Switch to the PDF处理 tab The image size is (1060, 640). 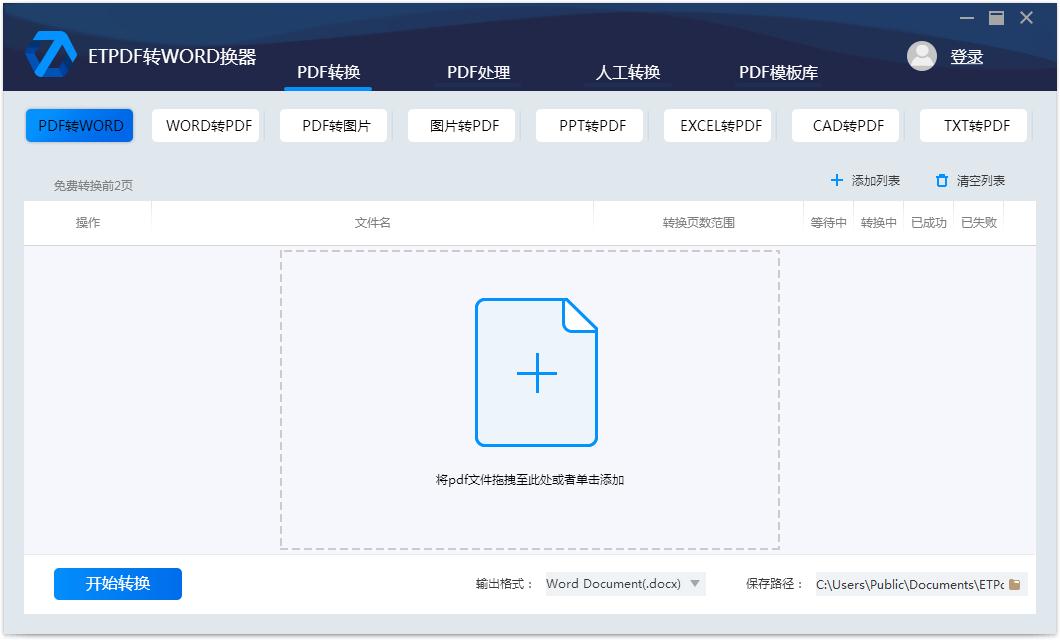click(x=478, y=72)
